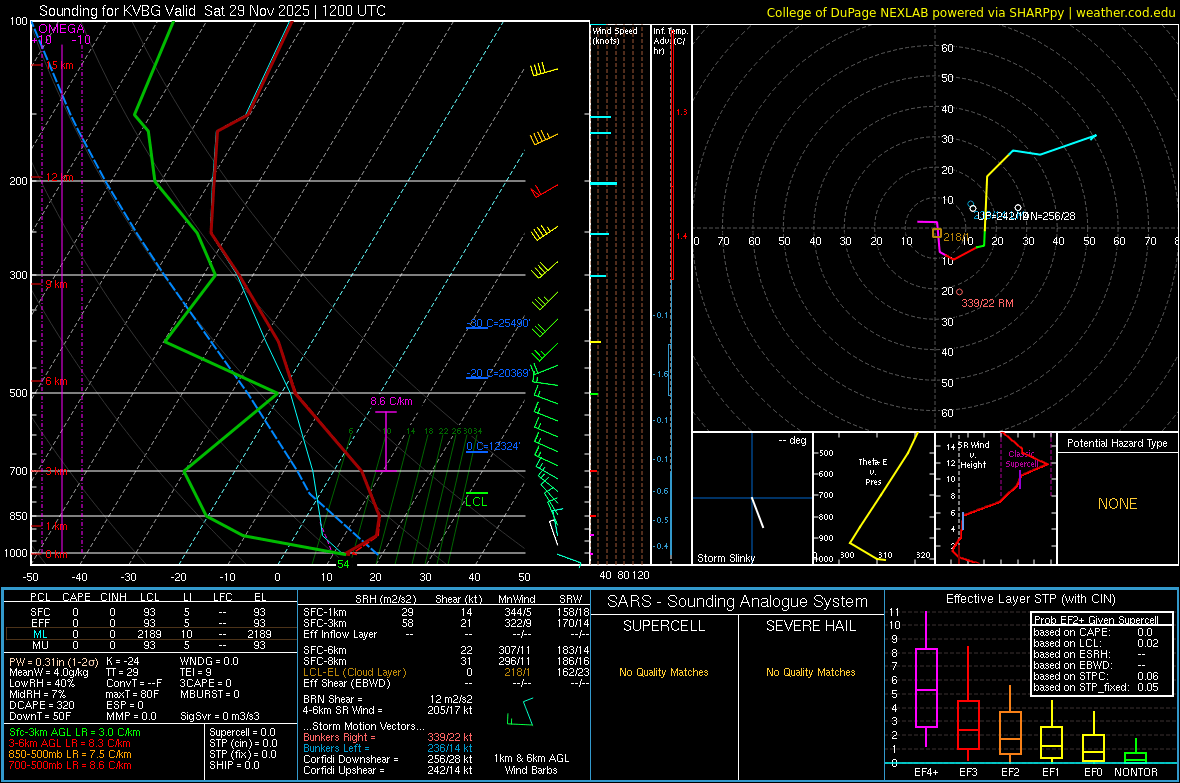Click the 'Potential Hazard Type' header

click(x=1117, y=443)
